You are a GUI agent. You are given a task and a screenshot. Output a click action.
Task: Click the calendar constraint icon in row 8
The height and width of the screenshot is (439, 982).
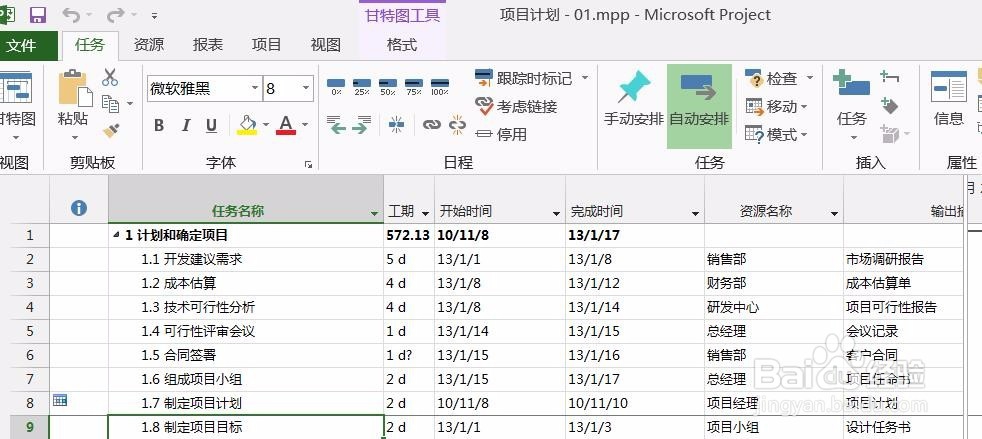coord(60,400)
